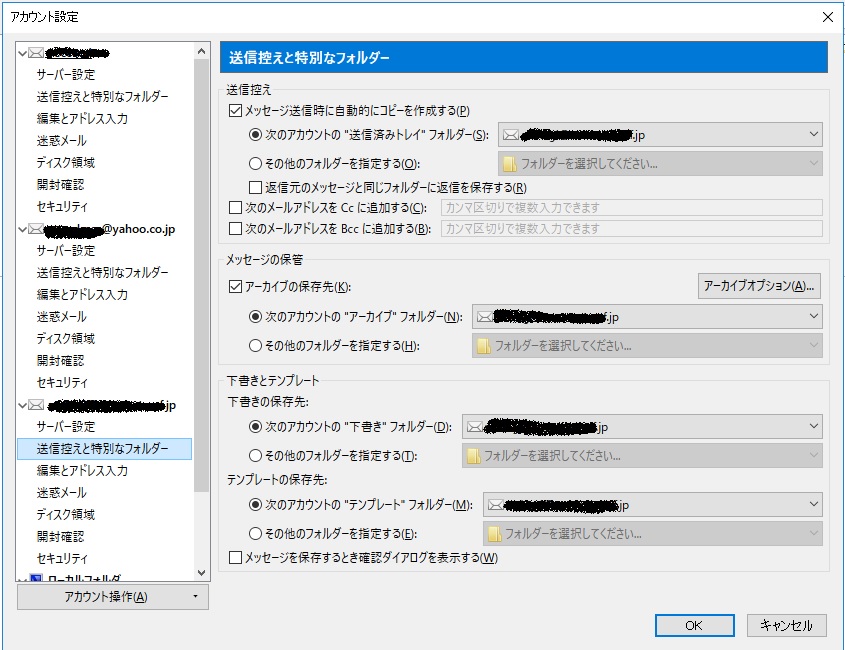Click envelope icon in Templates folder dropdown
Viewport: 845px width, 650px height.
pyautogui.click(x=493, y=505)
